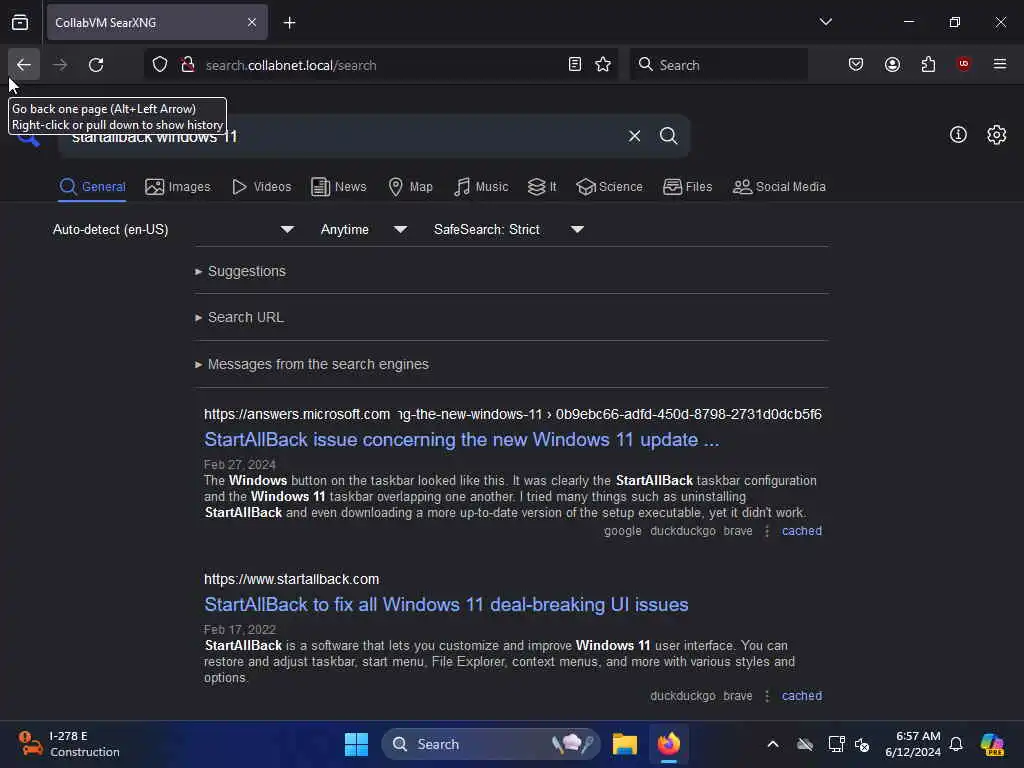Image resolution: width=1024 pixels, height=768 pixels.
Task: Show hidden system tray icons
Action: coord(773,744)
